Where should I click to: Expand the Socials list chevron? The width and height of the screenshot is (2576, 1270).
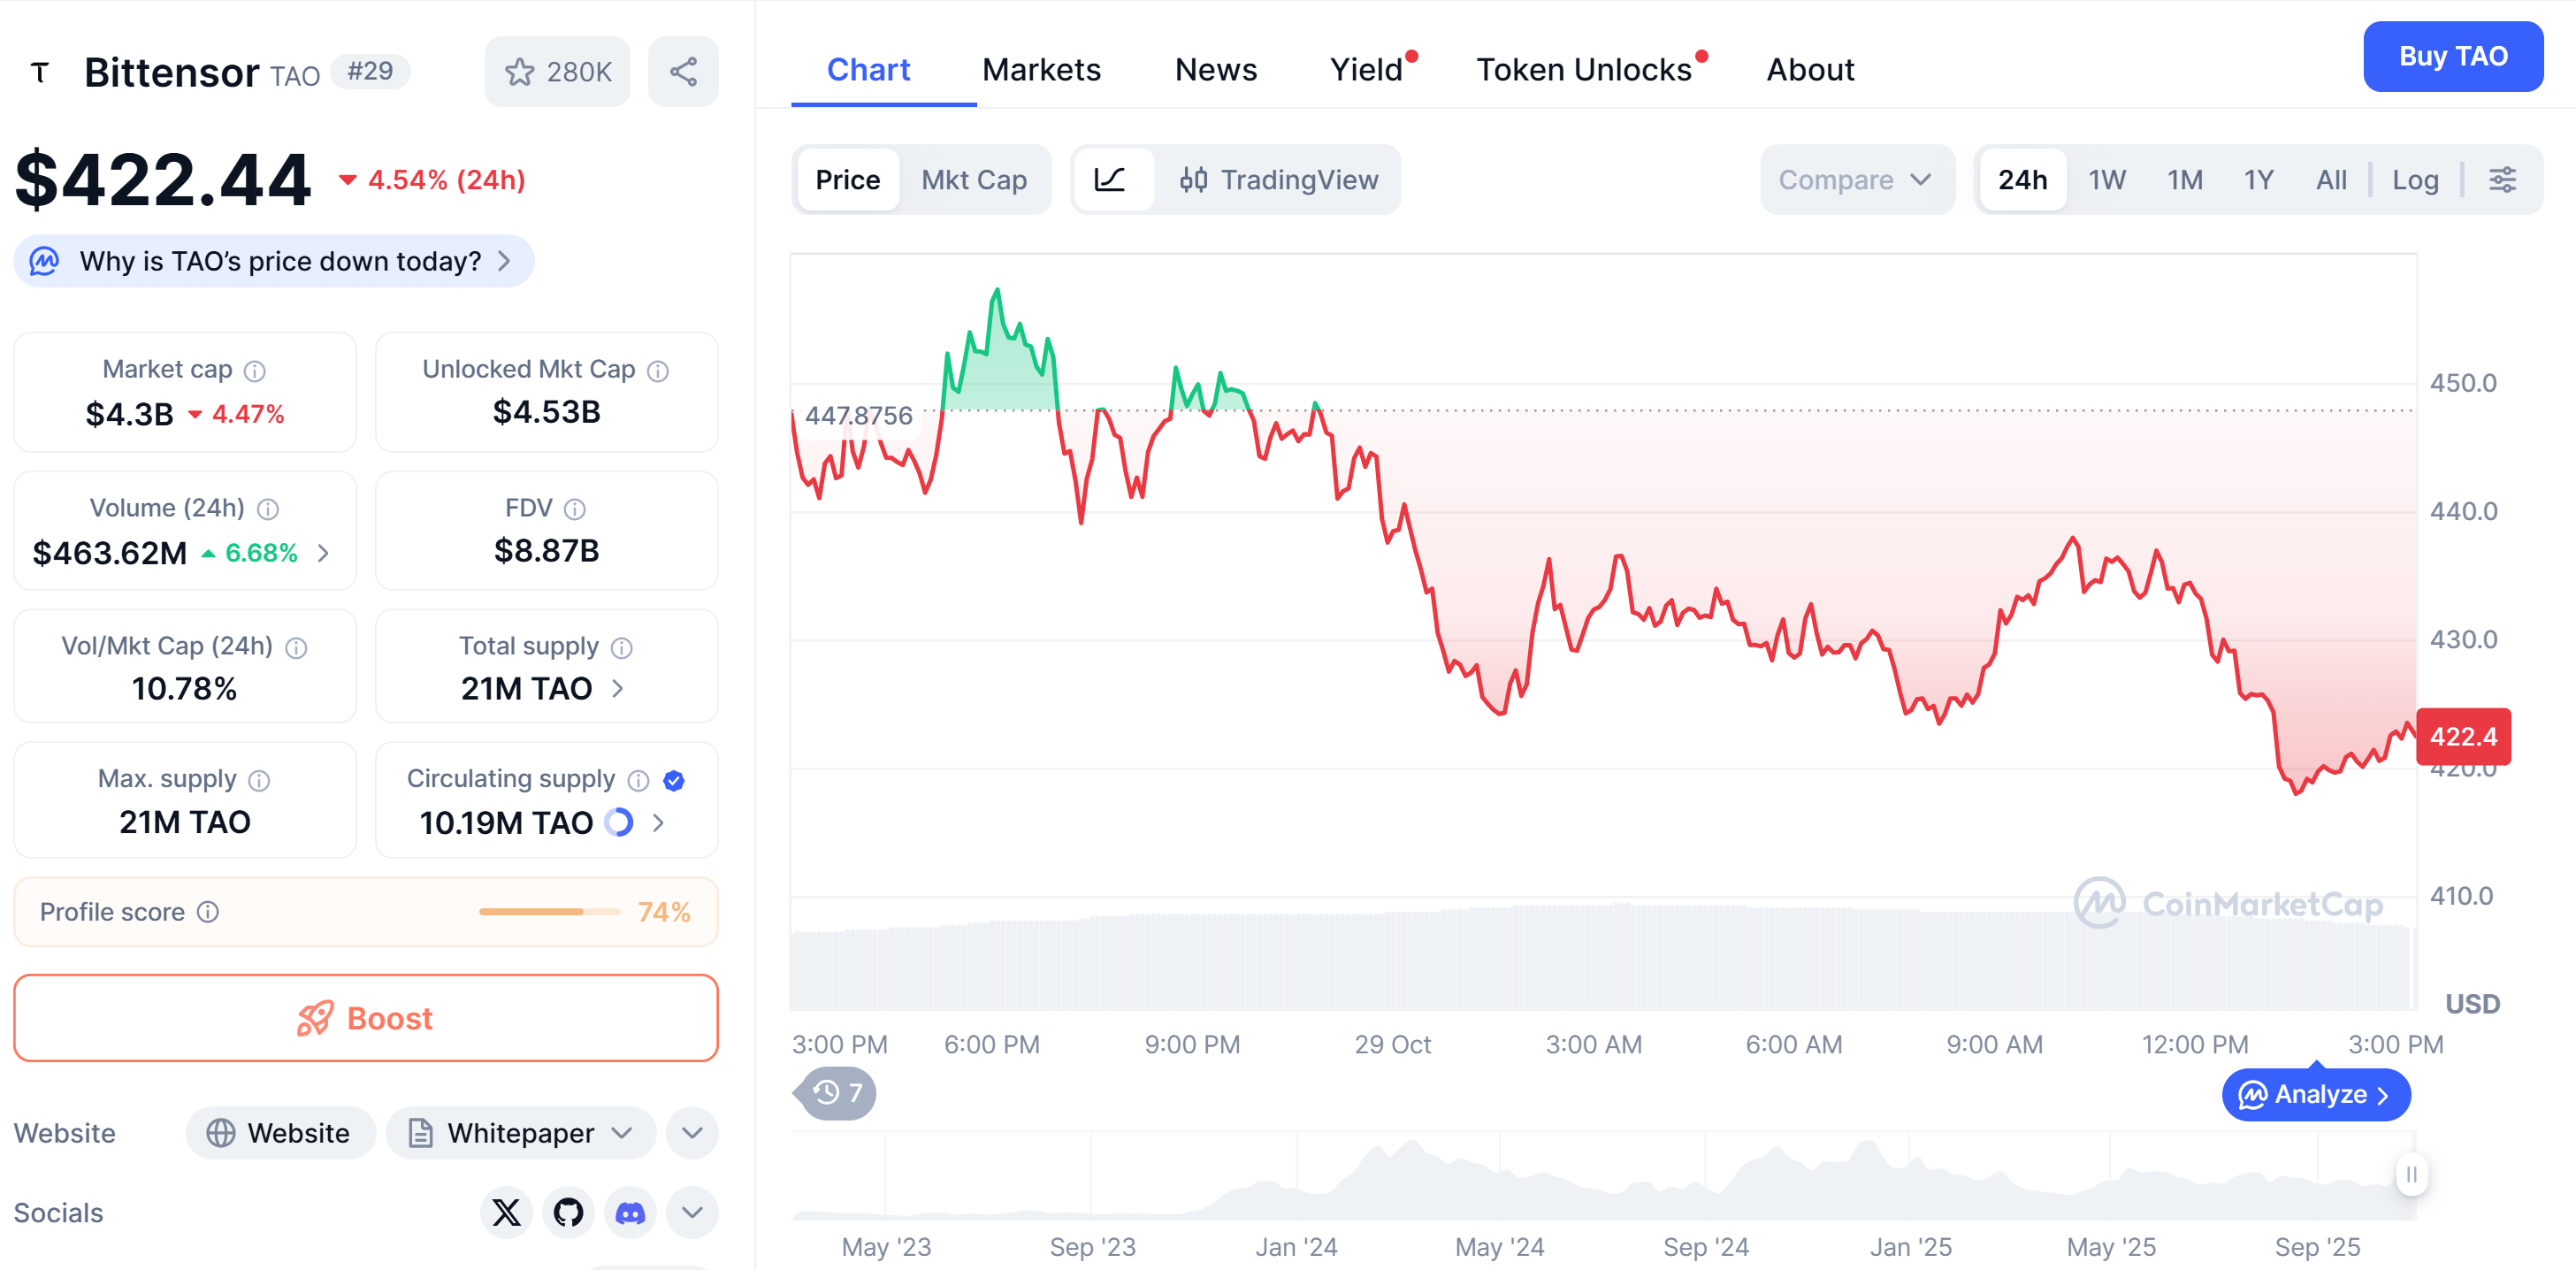690,1212
